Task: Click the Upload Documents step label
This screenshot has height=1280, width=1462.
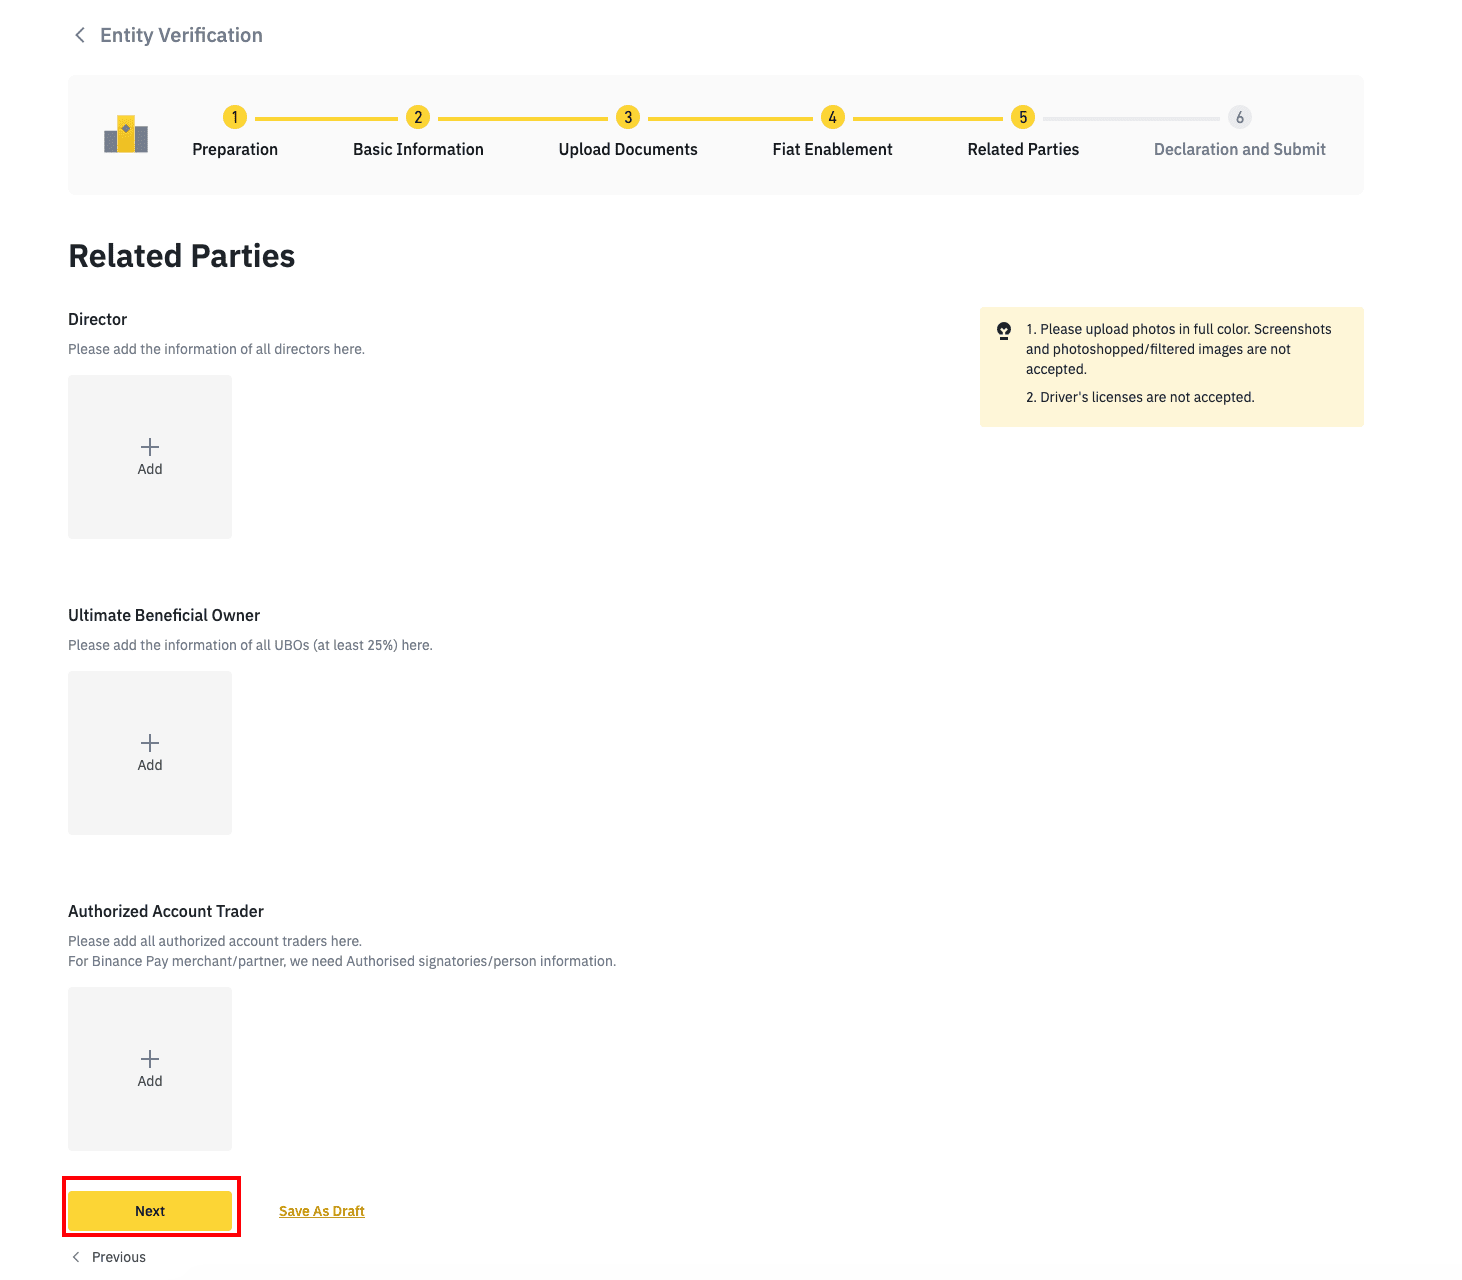Action: pos(628,149)
